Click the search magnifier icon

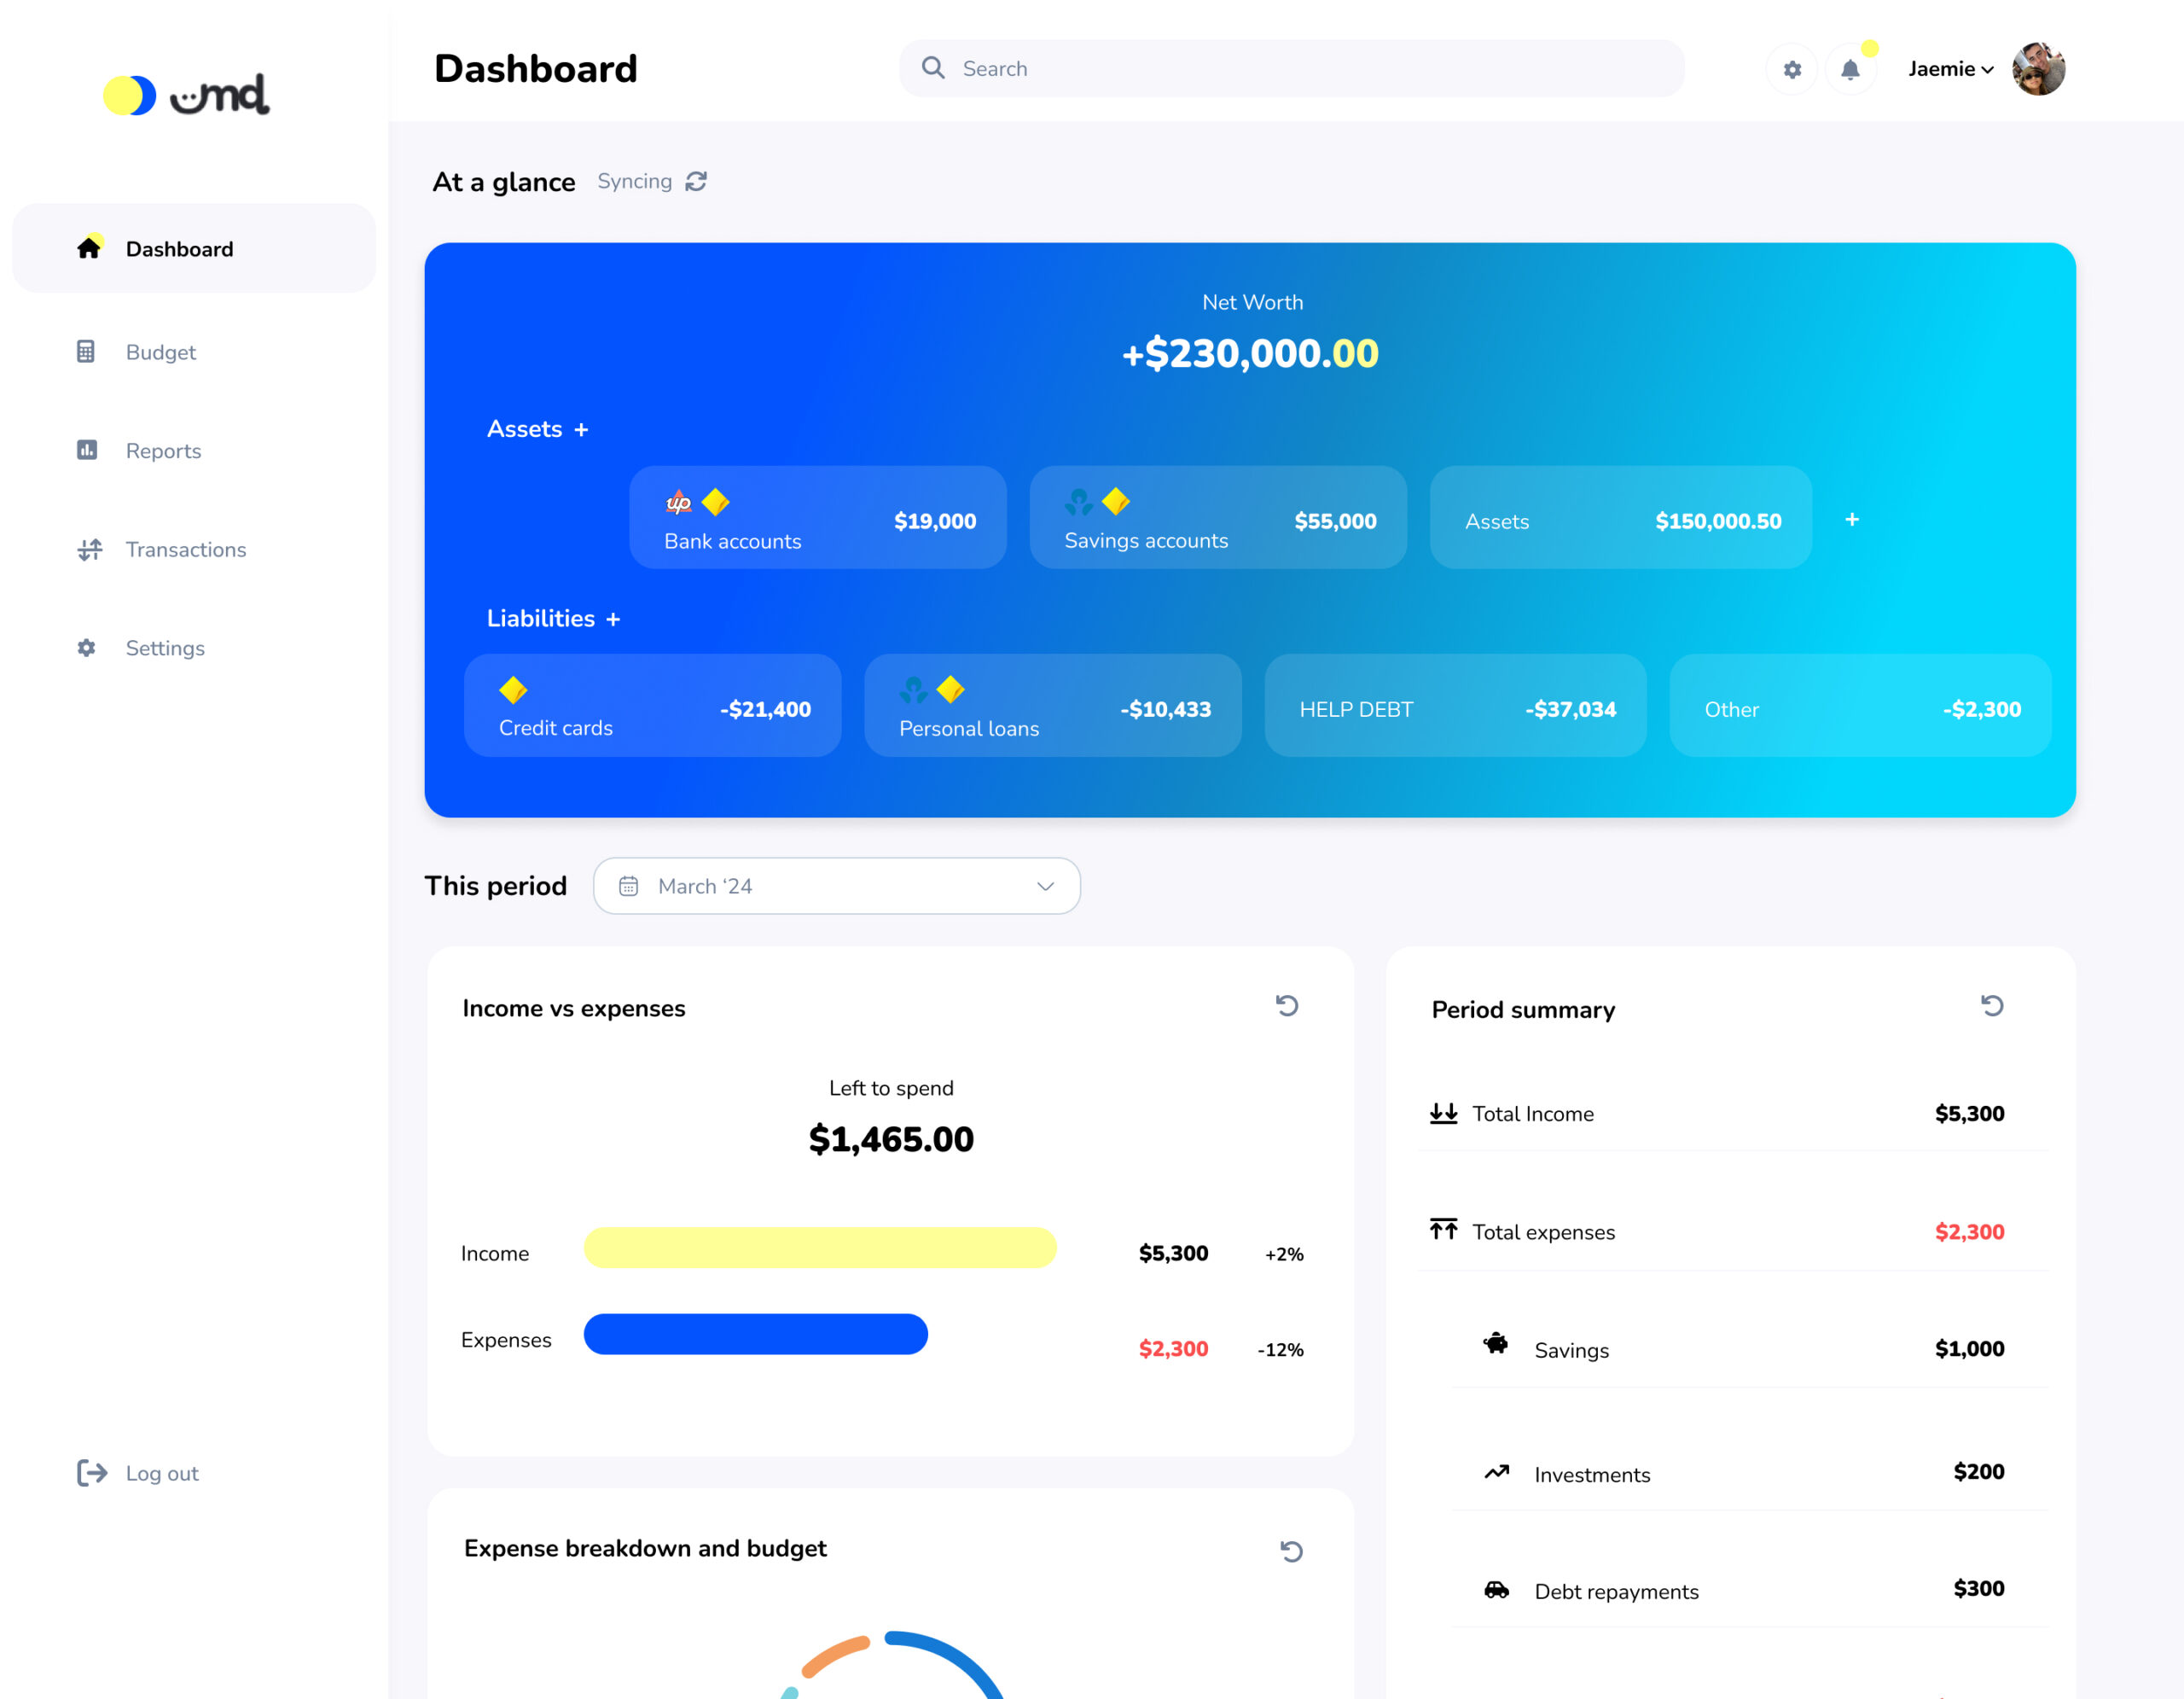tap(933, 67)
